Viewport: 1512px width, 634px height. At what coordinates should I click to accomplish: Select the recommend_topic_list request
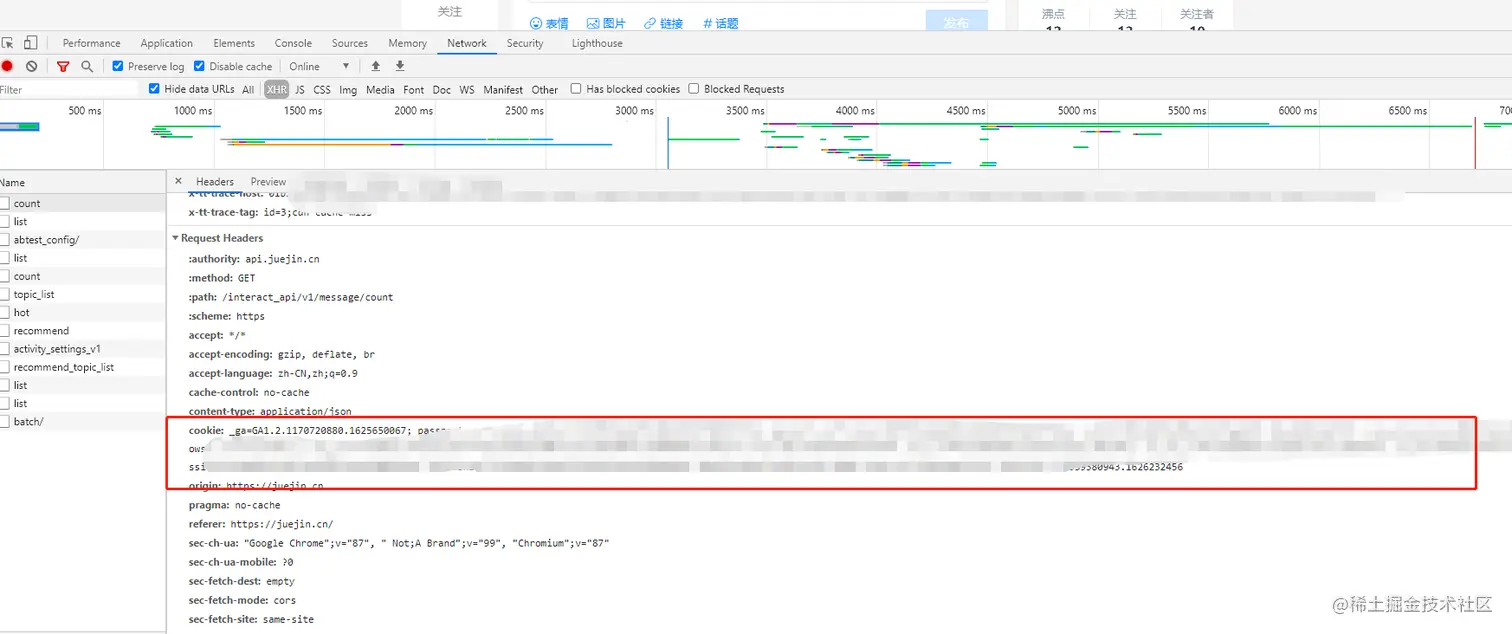tap(83, 367)
